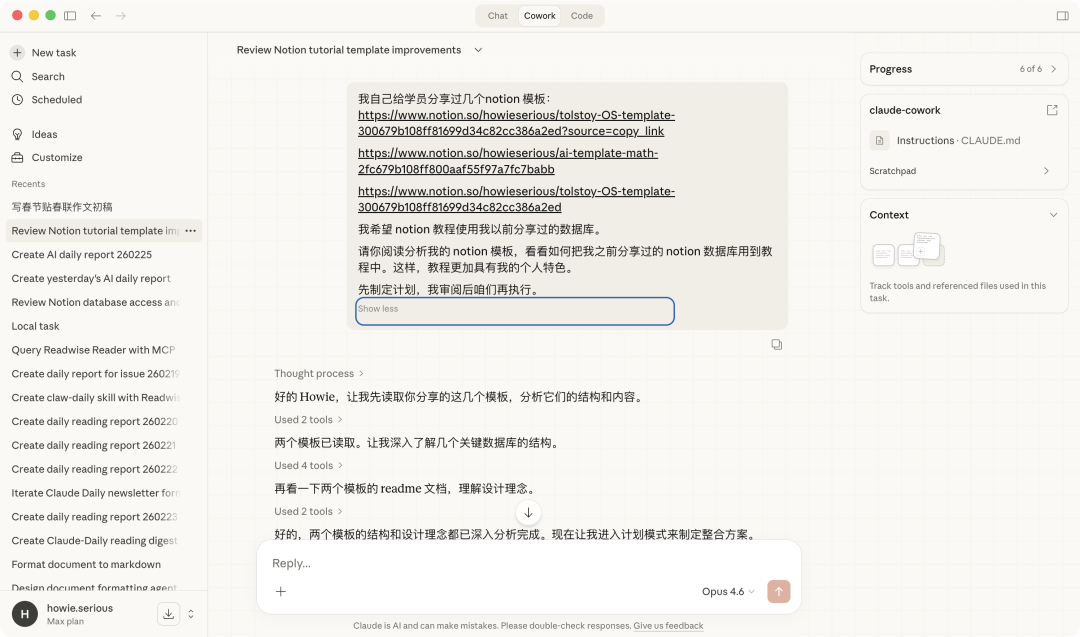Toggle the left sidebar panel icon

point(70,16)
